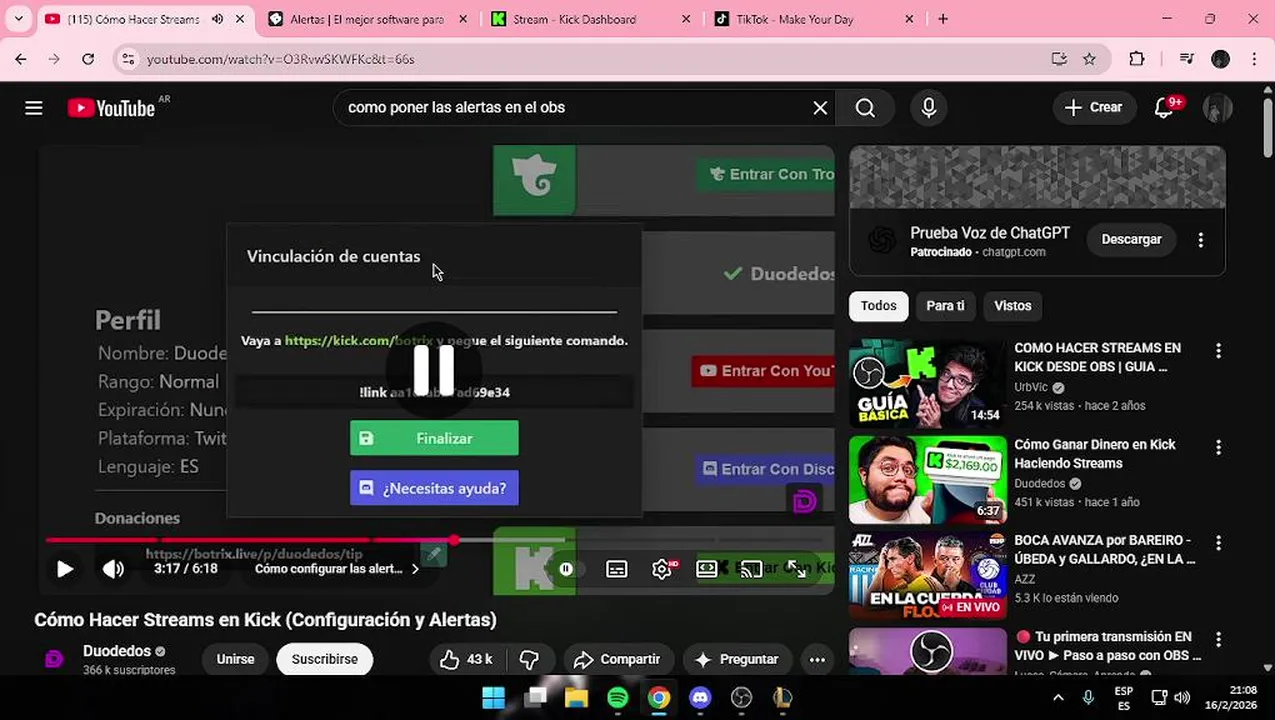The height and width of the screenshot is (720, 1275).
Task: Open more actions ellipsis under the video
Action: point(817,659)
